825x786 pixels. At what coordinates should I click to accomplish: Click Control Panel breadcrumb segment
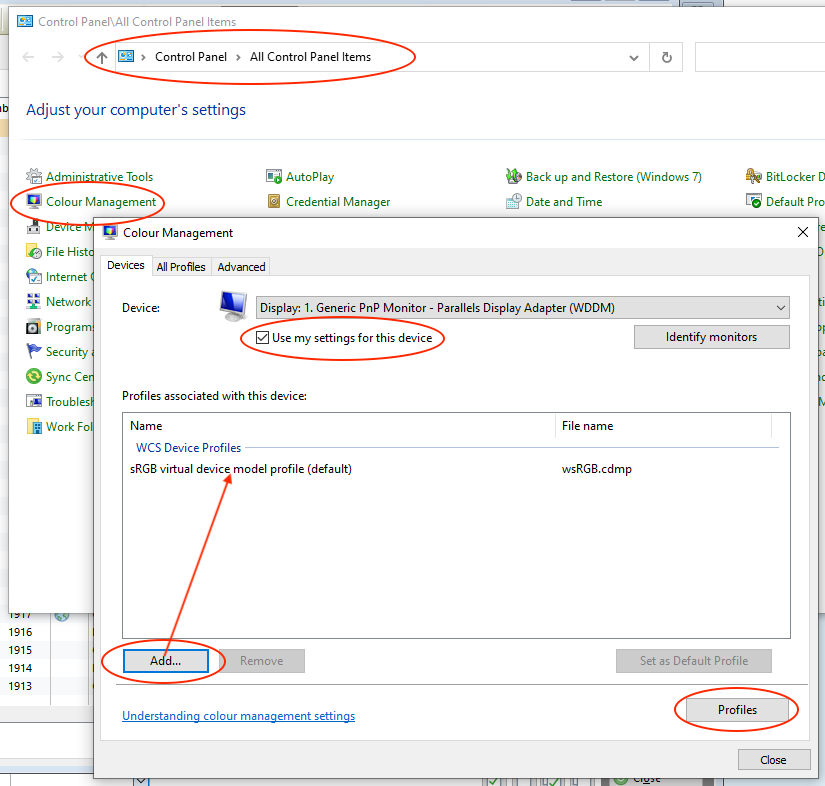click(190, 57)
